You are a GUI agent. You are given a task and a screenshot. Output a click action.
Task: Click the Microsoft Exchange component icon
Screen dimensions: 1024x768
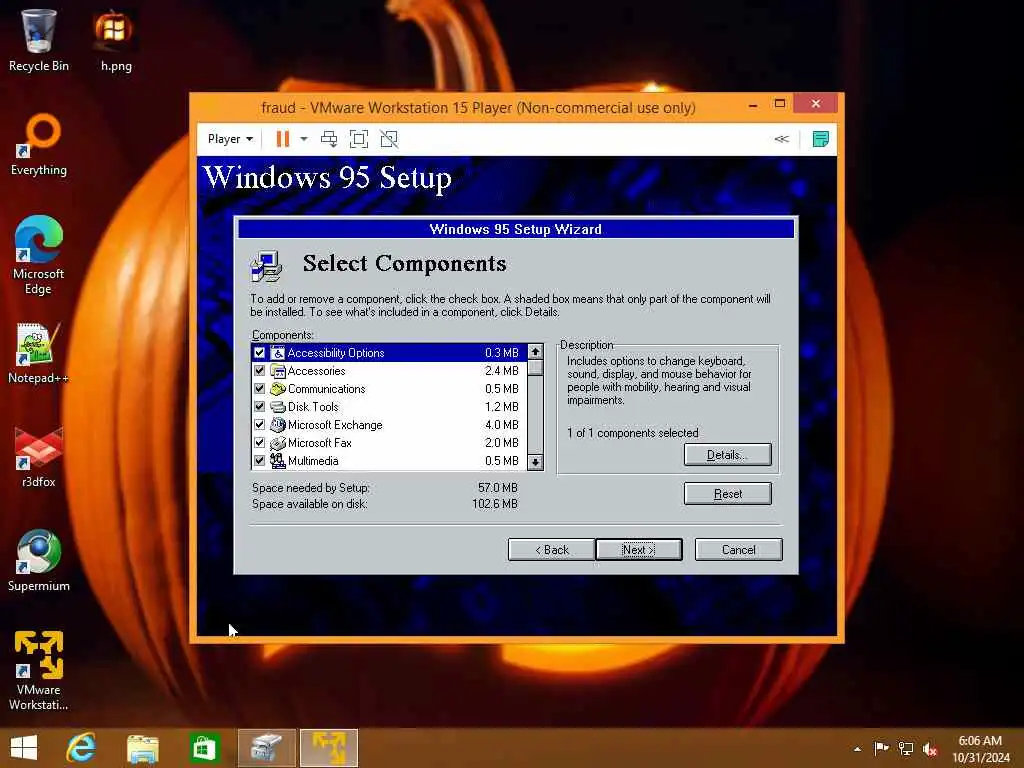pos(278,424)
